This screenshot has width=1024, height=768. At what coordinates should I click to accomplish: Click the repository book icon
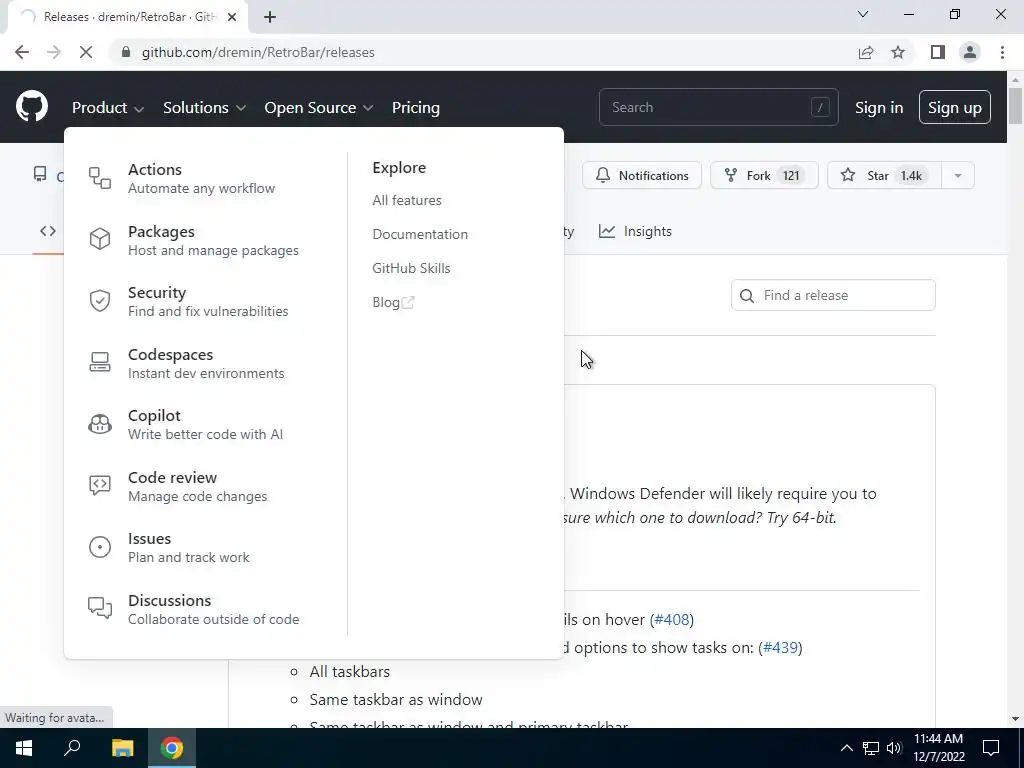pos(40,174)
